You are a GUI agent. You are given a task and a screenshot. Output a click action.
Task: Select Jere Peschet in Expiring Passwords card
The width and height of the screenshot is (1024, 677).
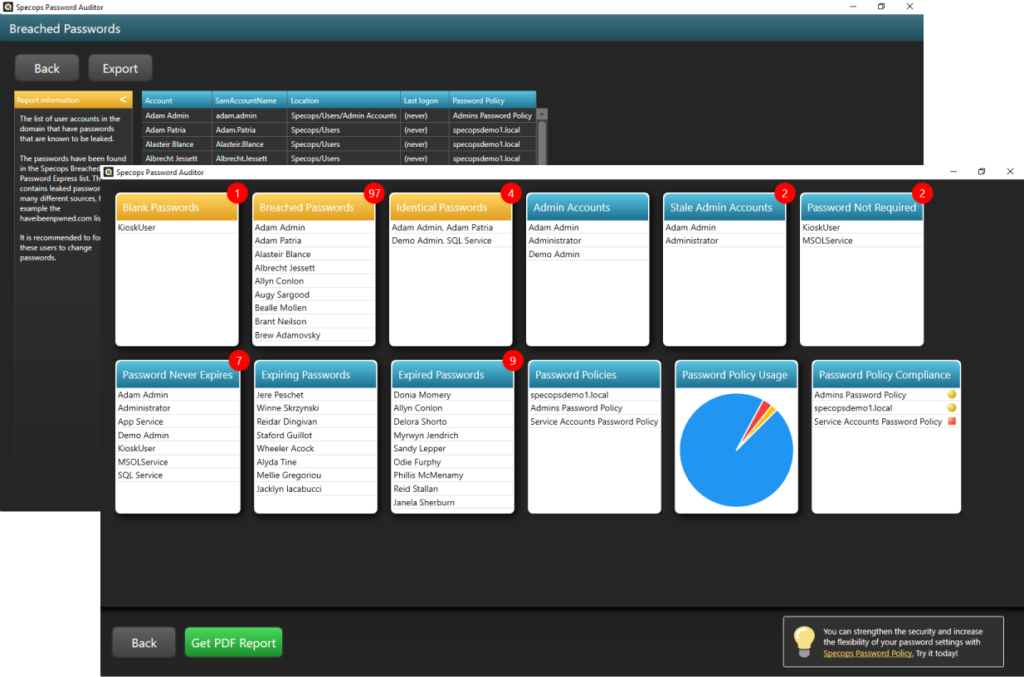point(315,394)
